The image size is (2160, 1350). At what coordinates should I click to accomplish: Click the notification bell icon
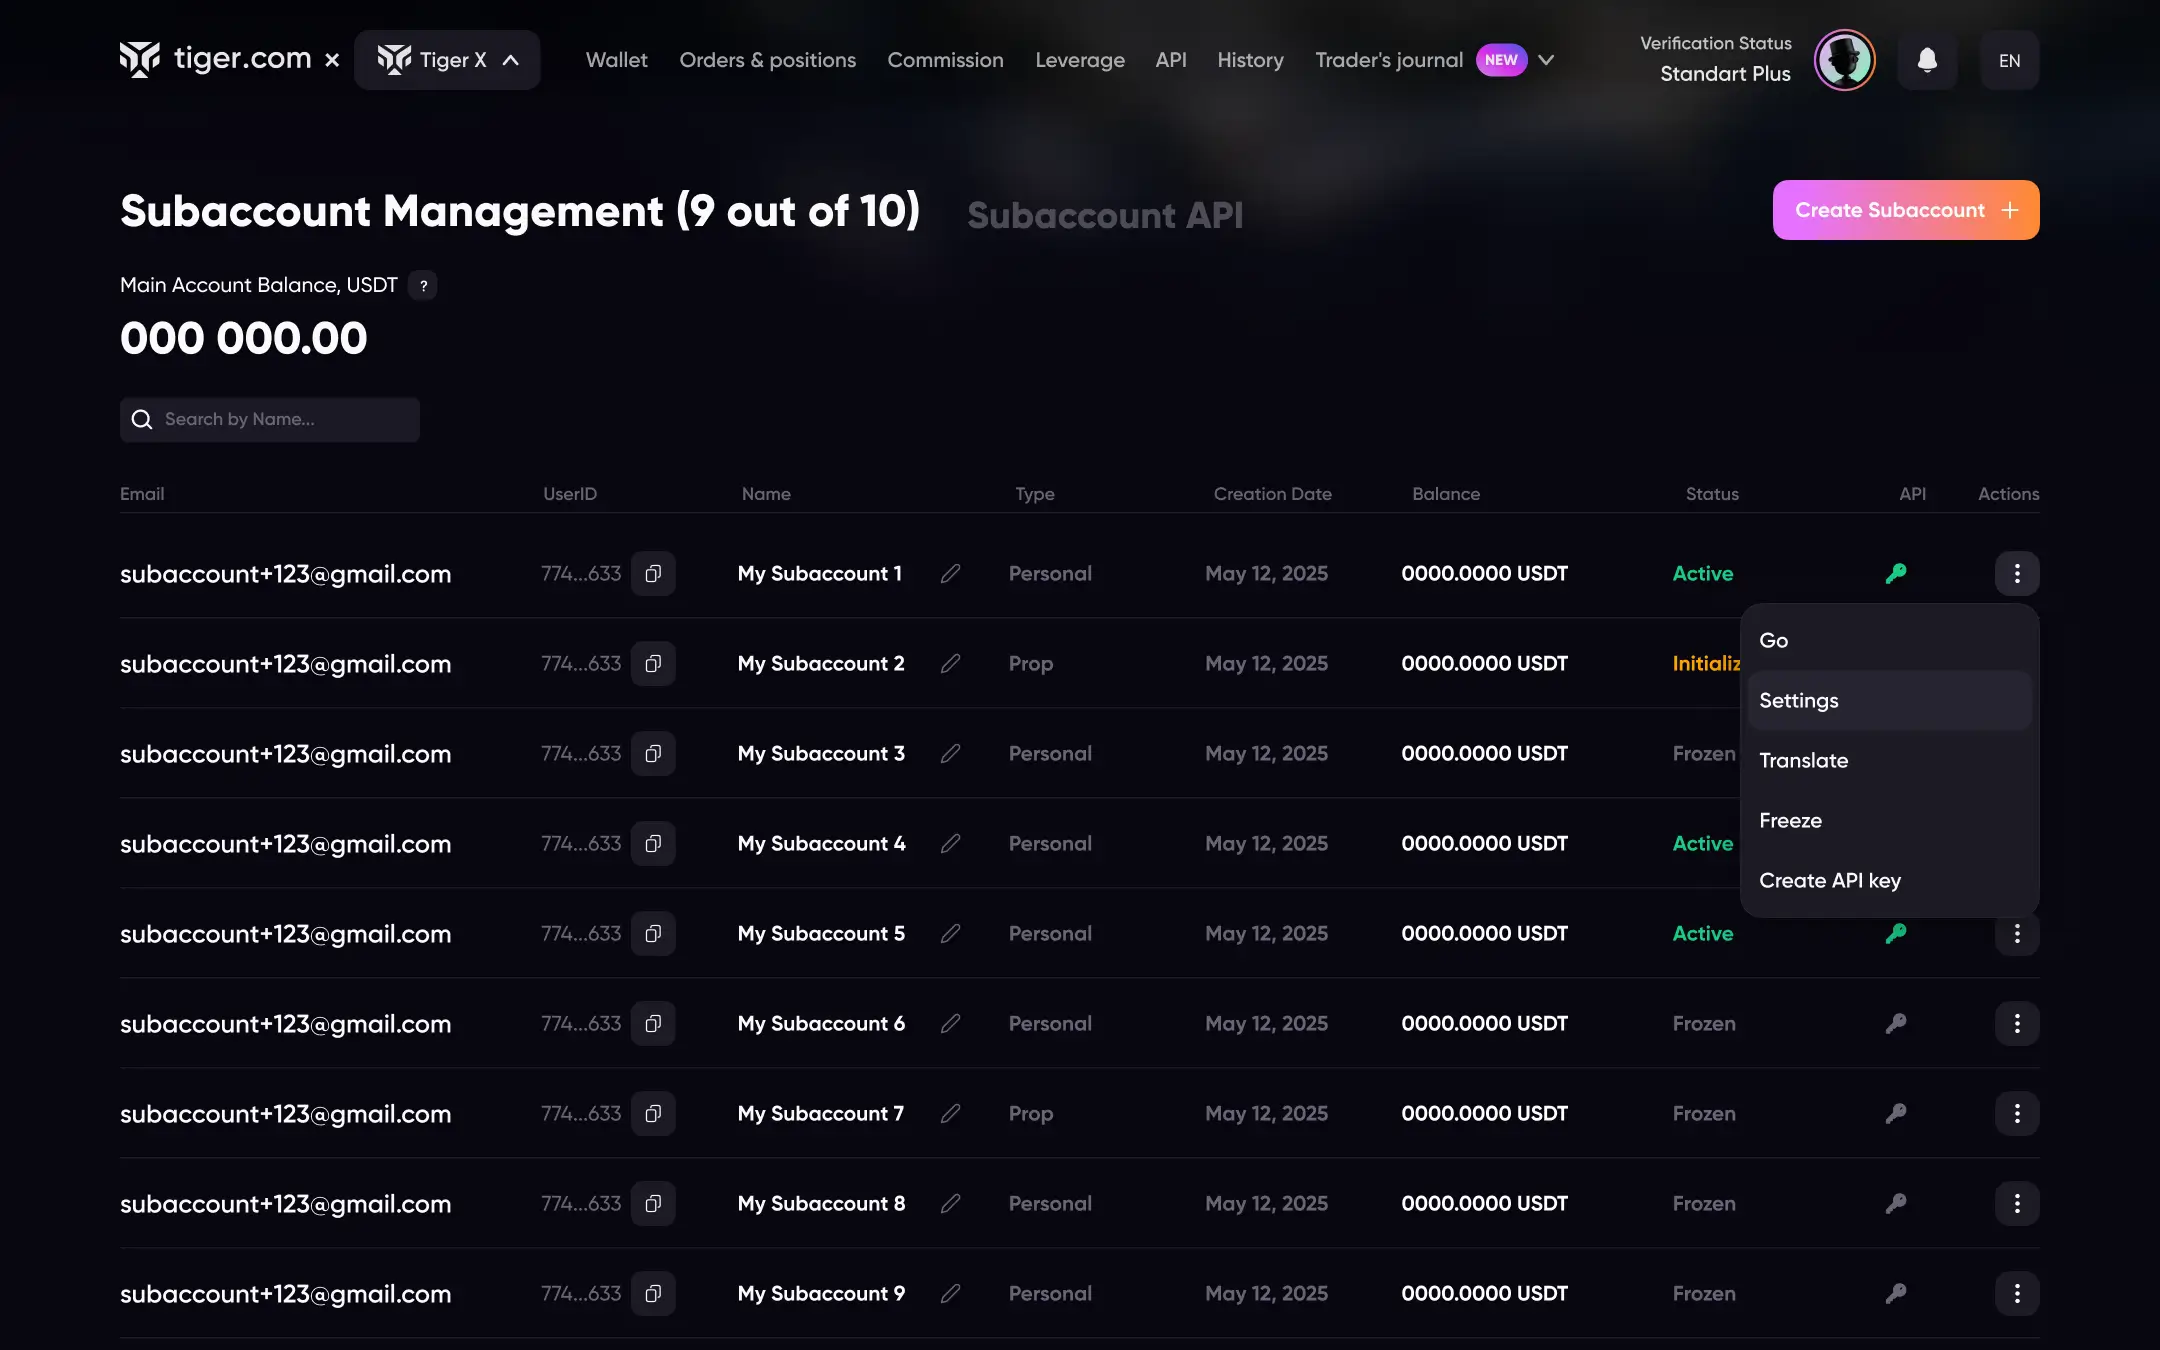(x=1926, y=60)
